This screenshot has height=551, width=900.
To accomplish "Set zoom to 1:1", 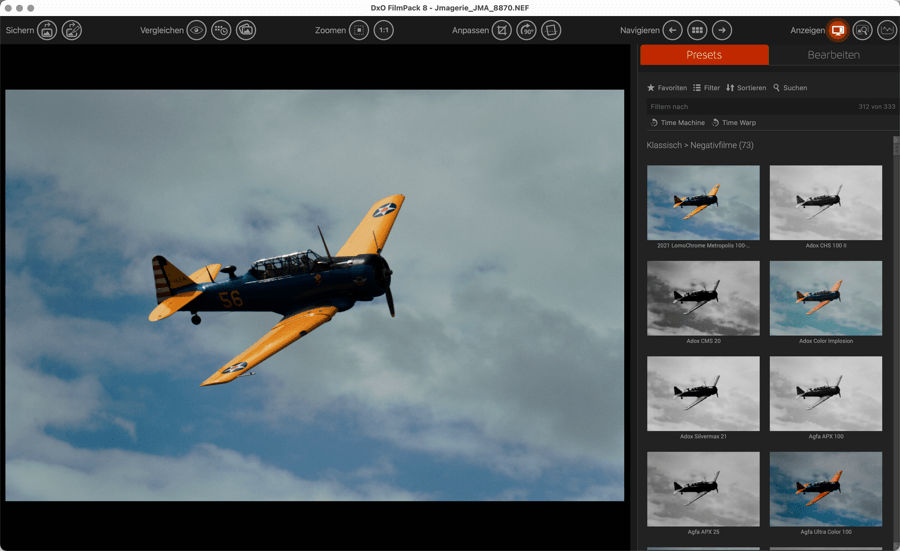I will click(384, 31).
